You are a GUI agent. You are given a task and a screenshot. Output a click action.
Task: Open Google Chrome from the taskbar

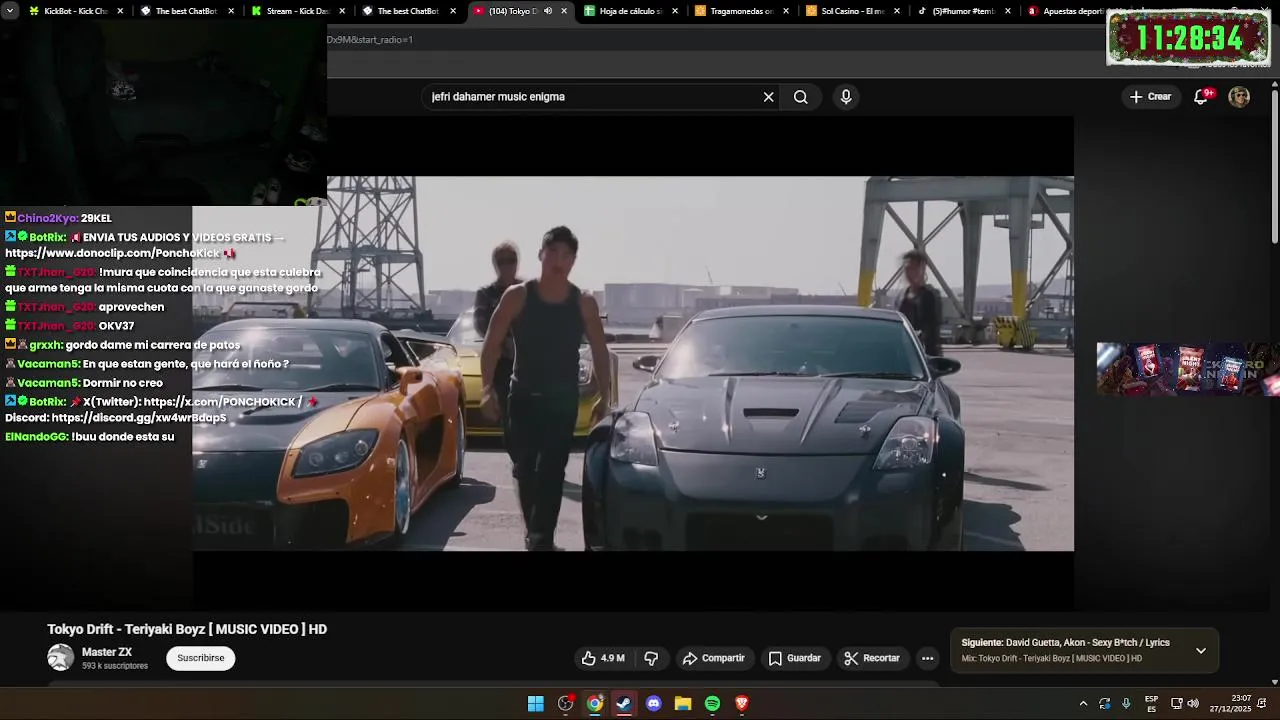pyautogui.click(x=595, y=704)
